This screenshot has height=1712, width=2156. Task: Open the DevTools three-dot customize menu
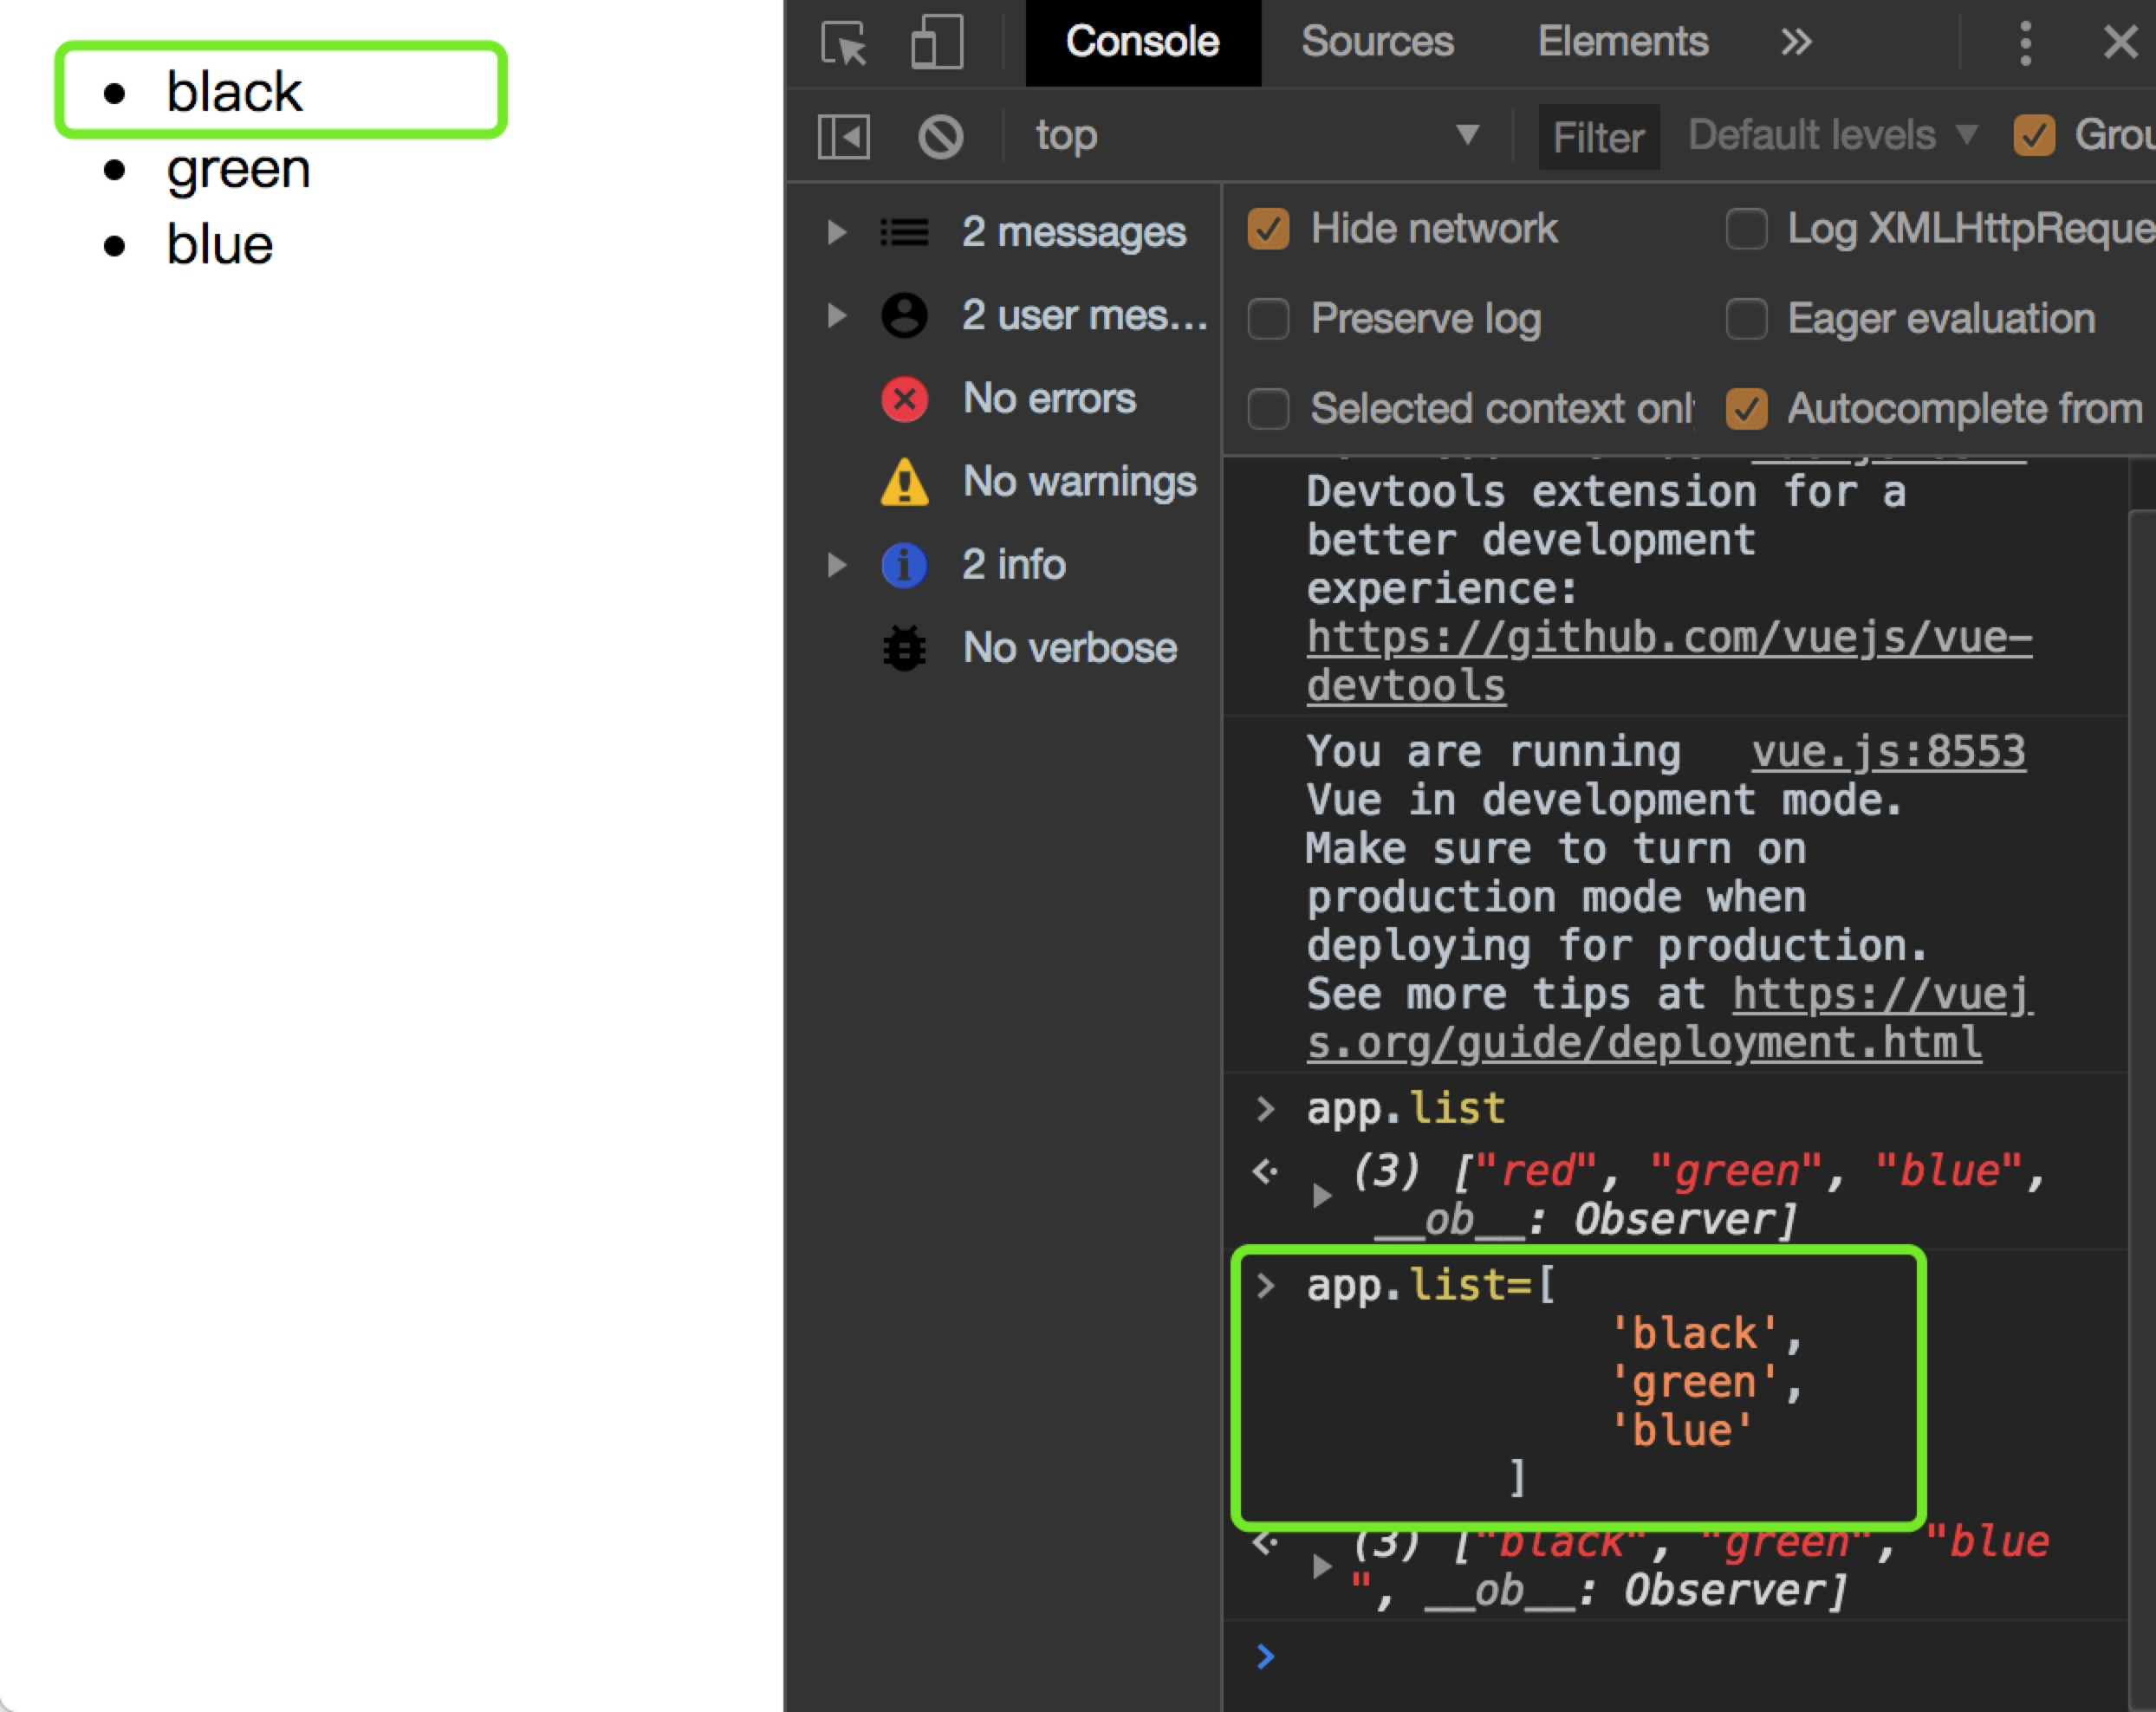(2025, 43)
